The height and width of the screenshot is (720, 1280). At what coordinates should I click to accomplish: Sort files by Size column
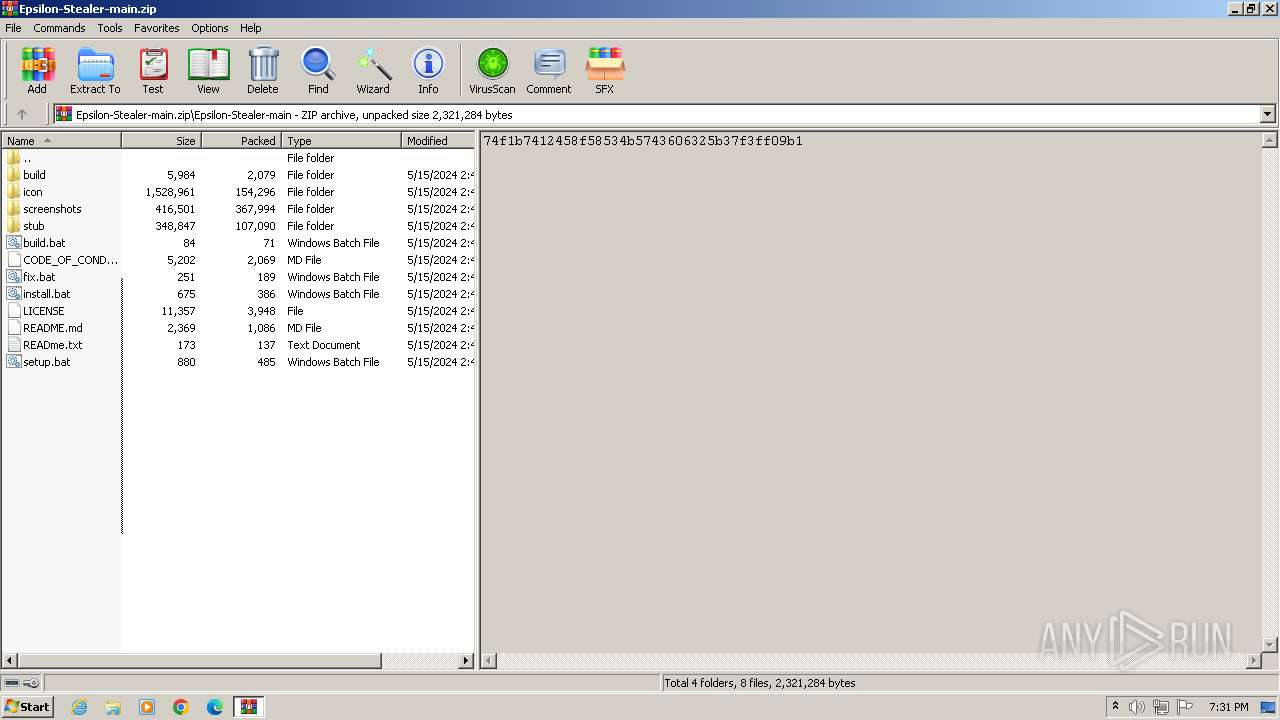(x=162, y=141)
